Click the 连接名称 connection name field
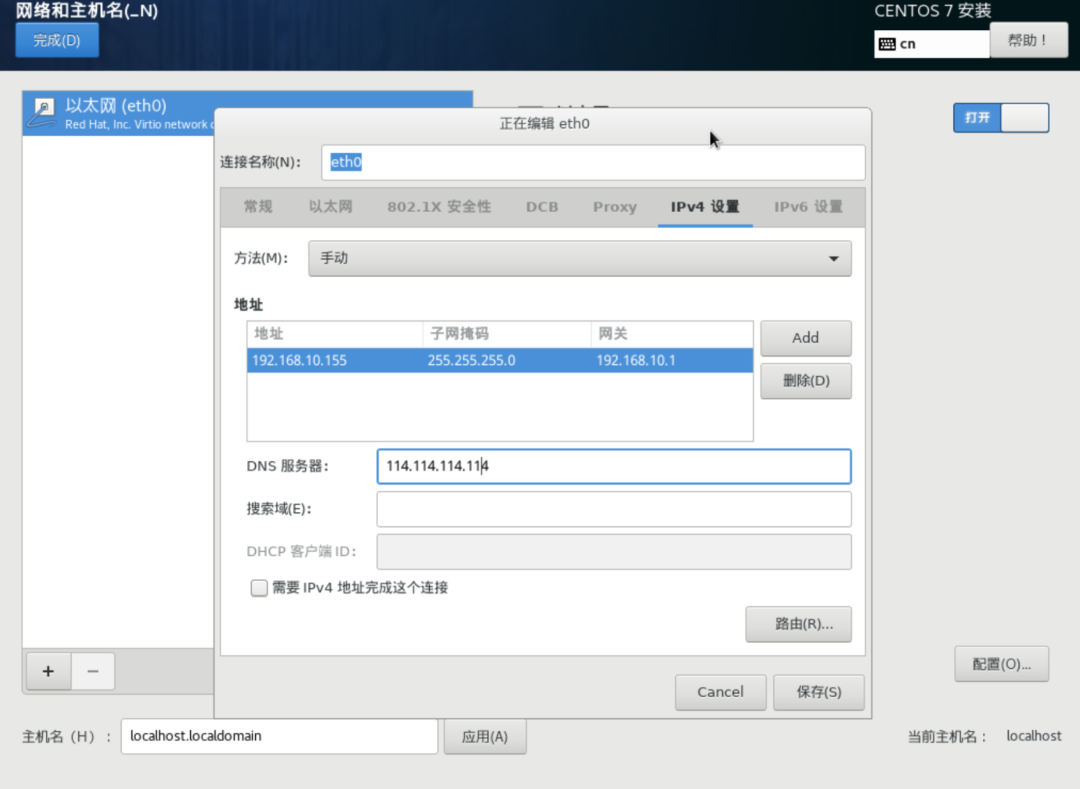The height and width of the screenshot is (789, 1080). (593, 162)
